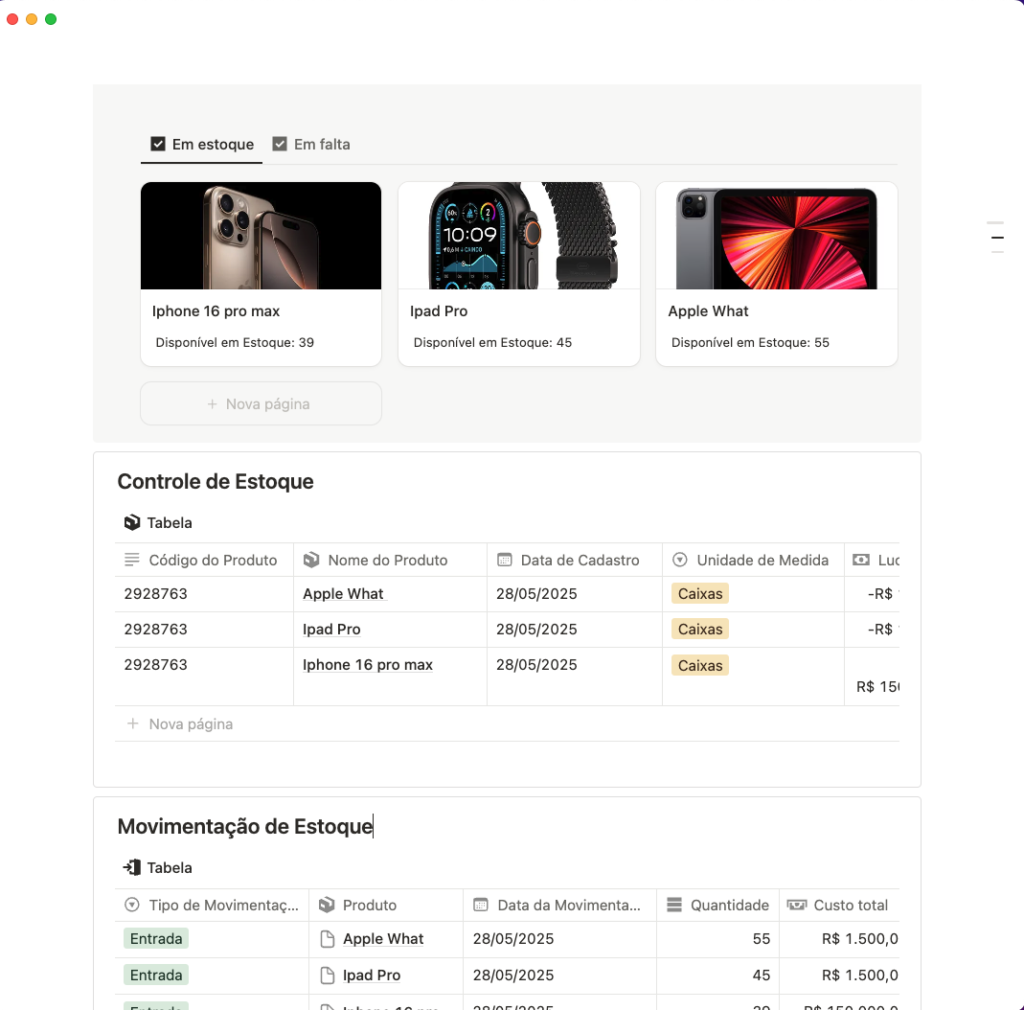Click the money icon in the Luc column header
The width and height of the screenshot is (1024, 1010).
(861, 560)
